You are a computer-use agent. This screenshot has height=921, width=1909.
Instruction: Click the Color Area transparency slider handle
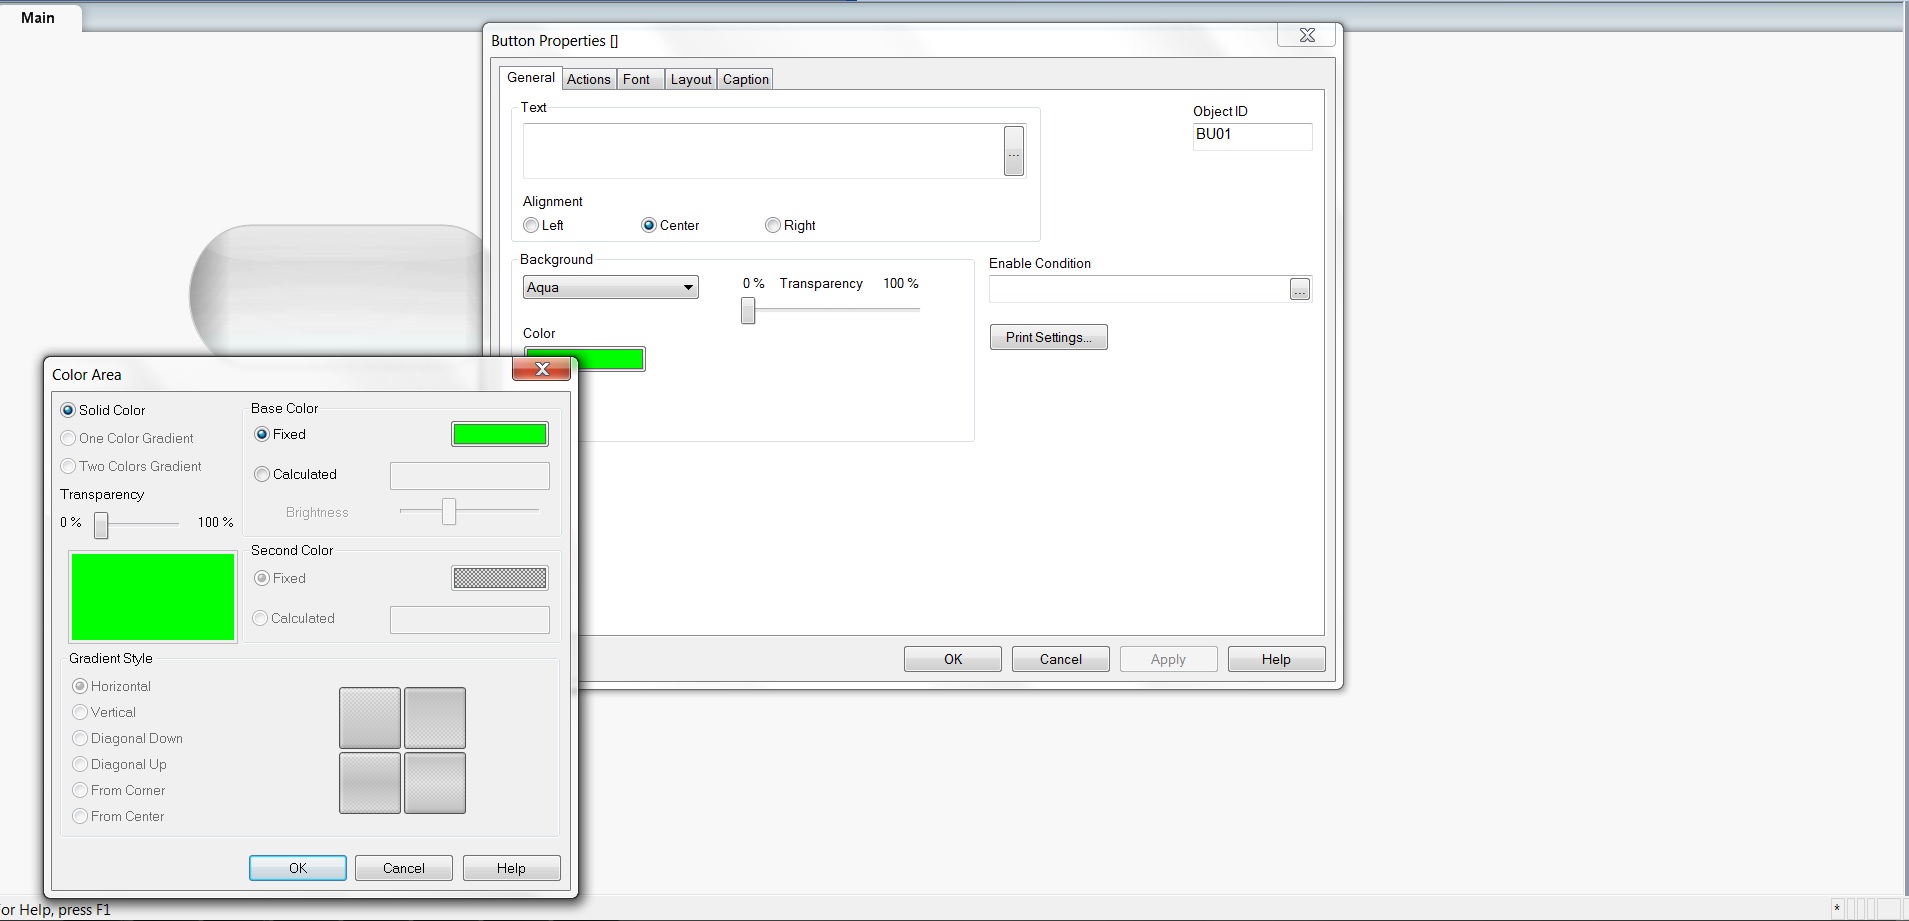click(101, 525)
